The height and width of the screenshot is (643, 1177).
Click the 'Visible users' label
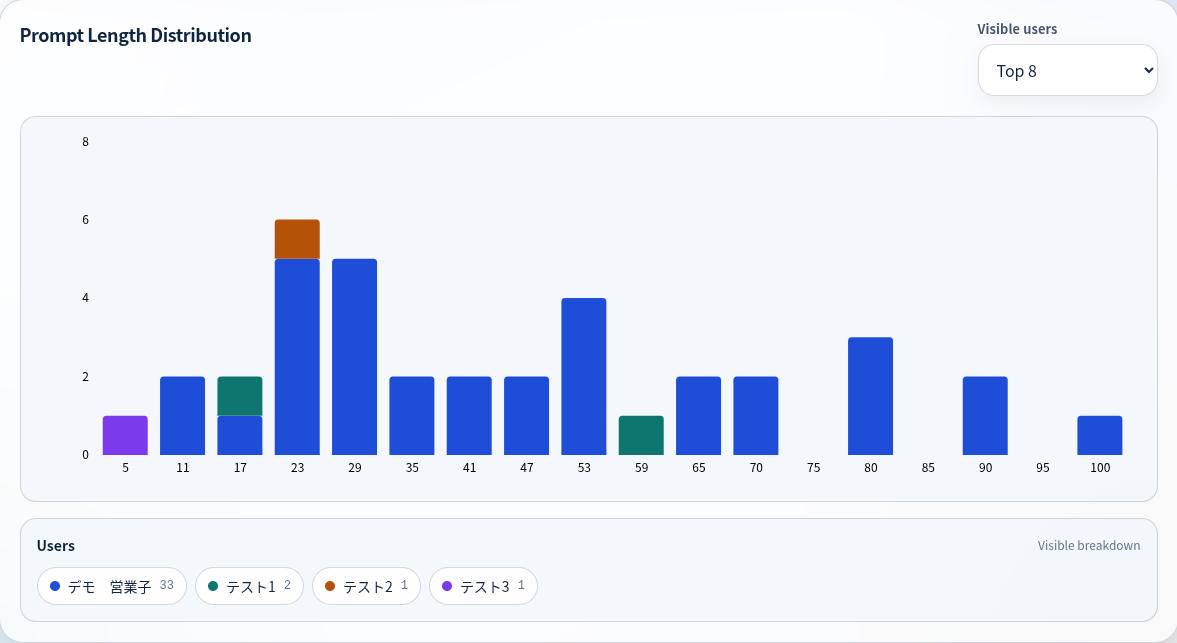pos(1017,29)
